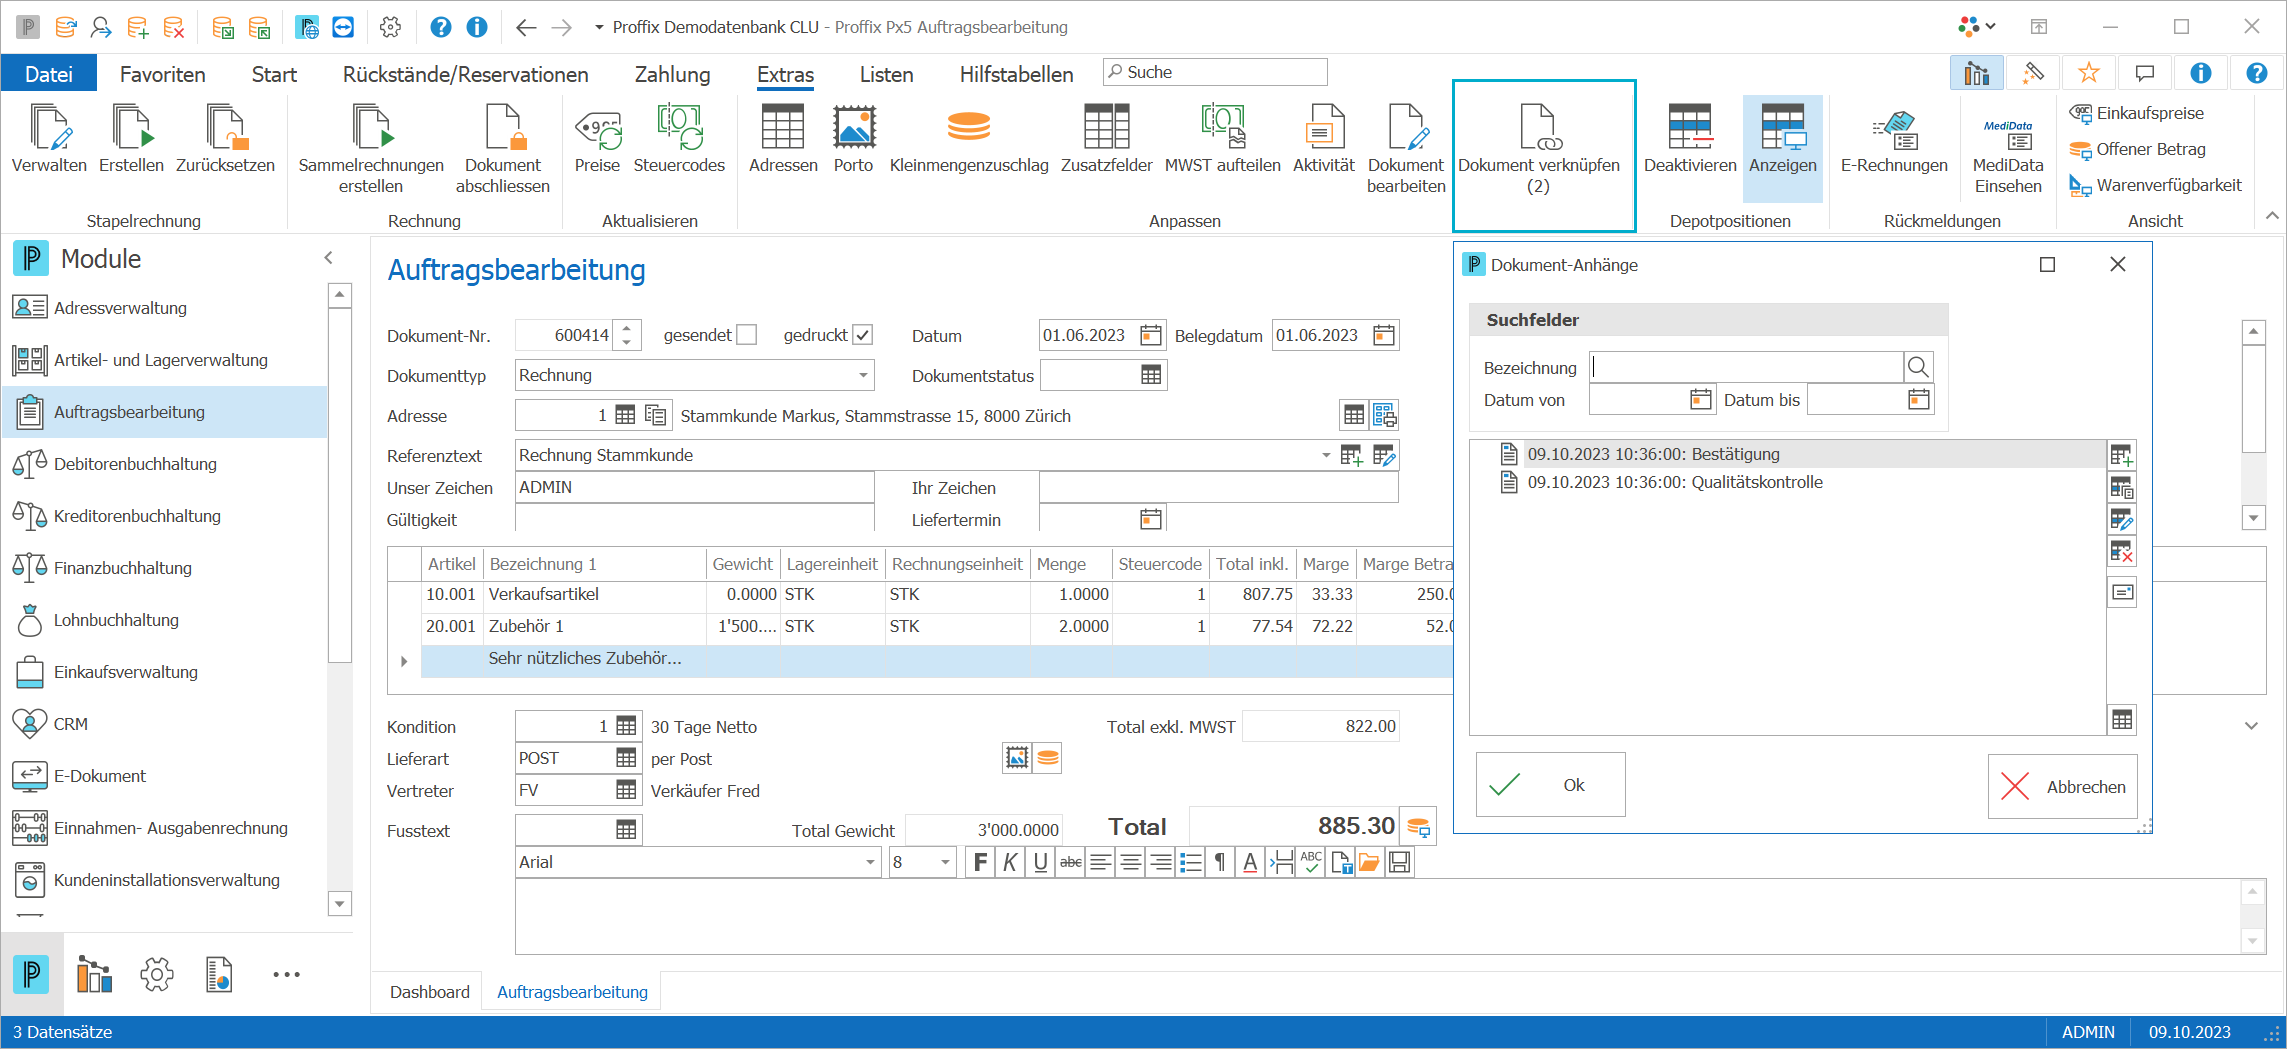
Task: Click Einkaufspreise in Ansicht group
Action: coord(2136,113)
